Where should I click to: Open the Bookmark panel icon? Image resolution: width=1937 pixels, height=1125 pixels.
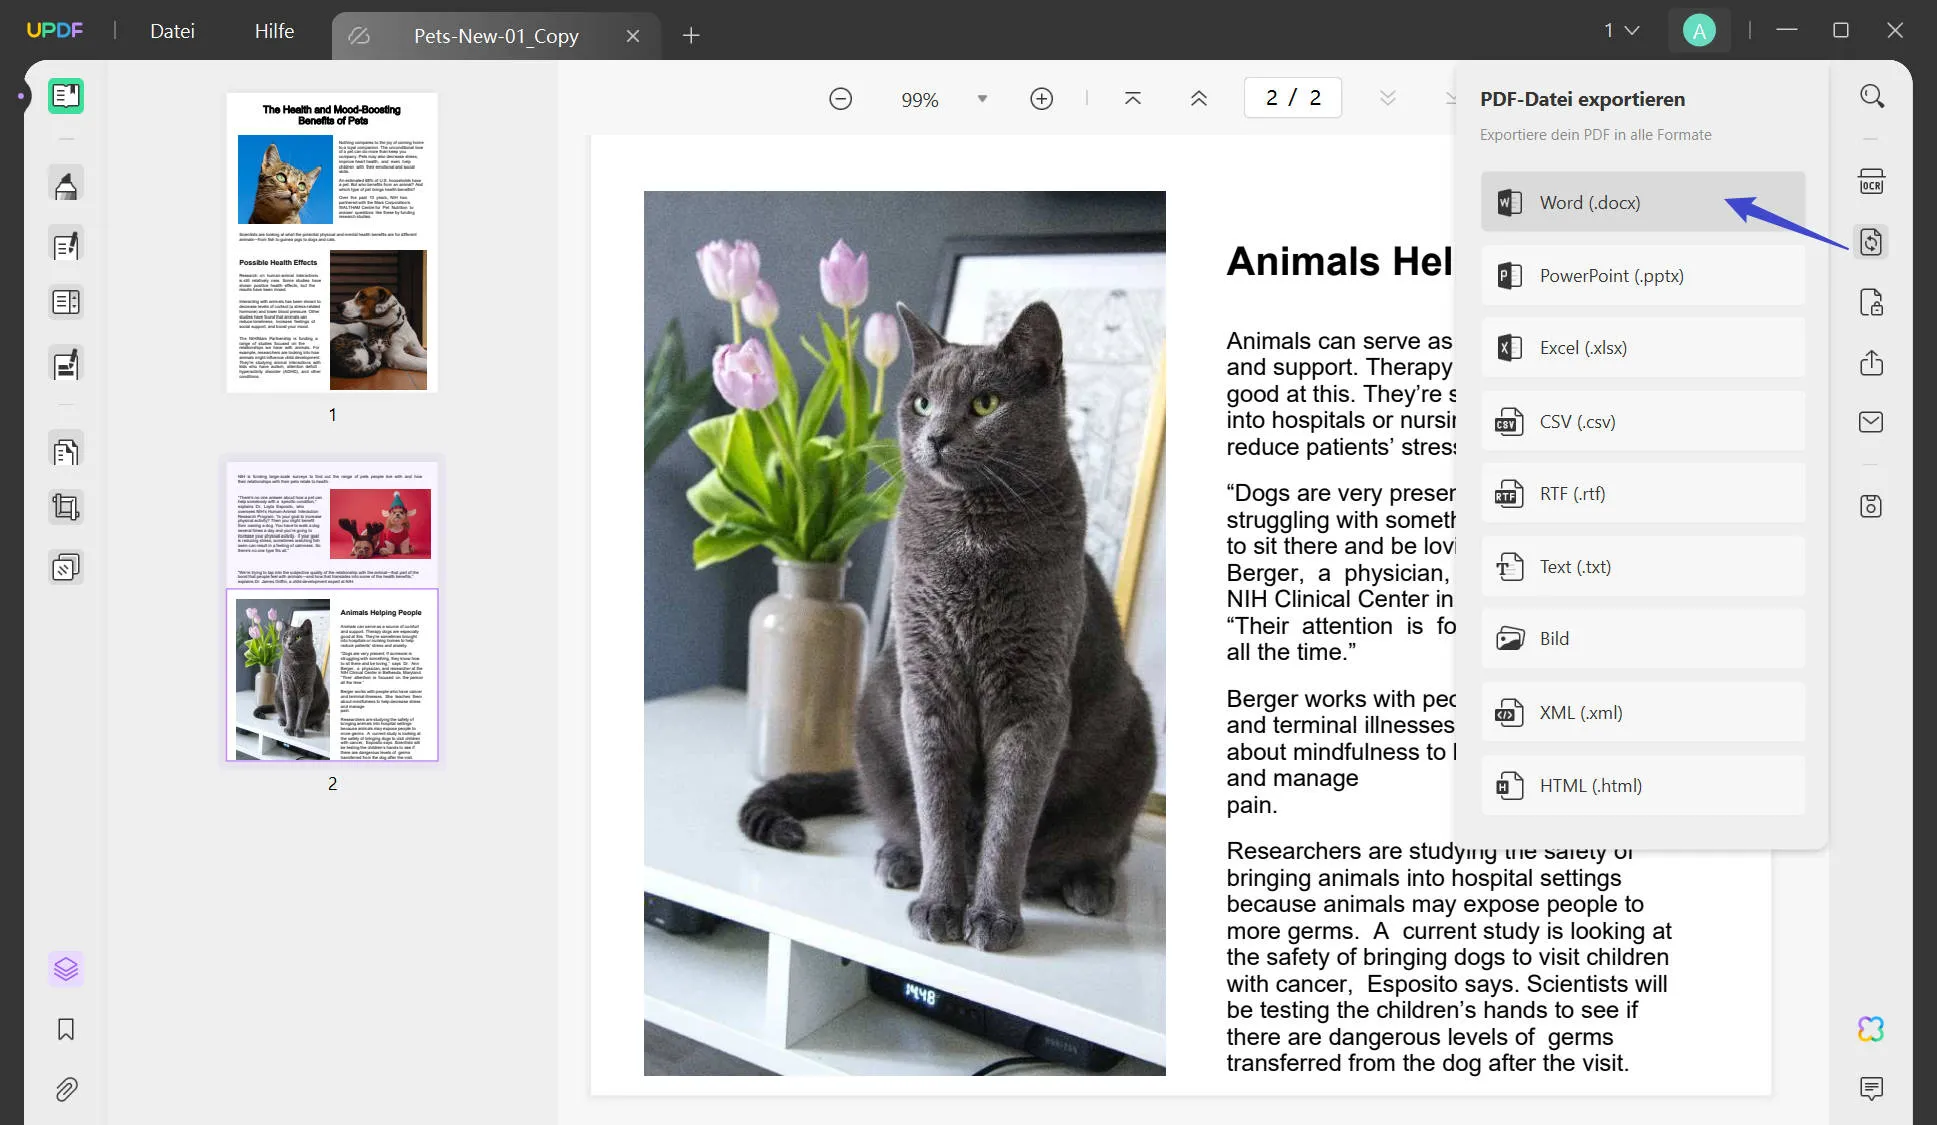[66, 1030]
